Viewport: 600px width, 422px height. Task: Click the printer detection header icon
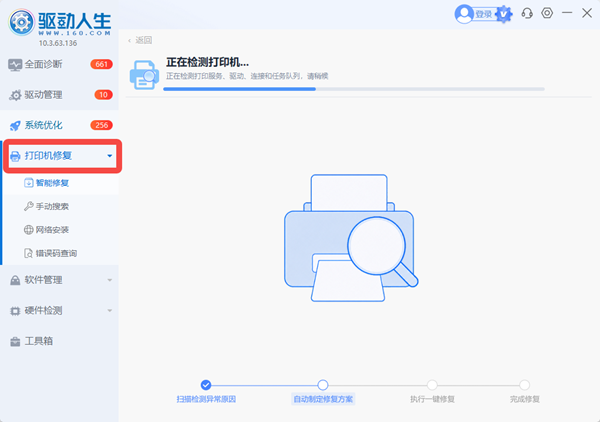click(144, 75)
